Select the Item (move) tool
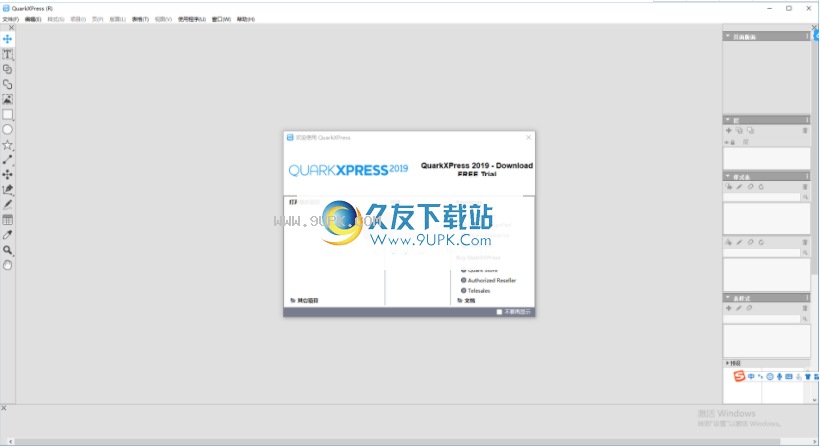Viewport: 820px width, 447px height. [7, 39]
